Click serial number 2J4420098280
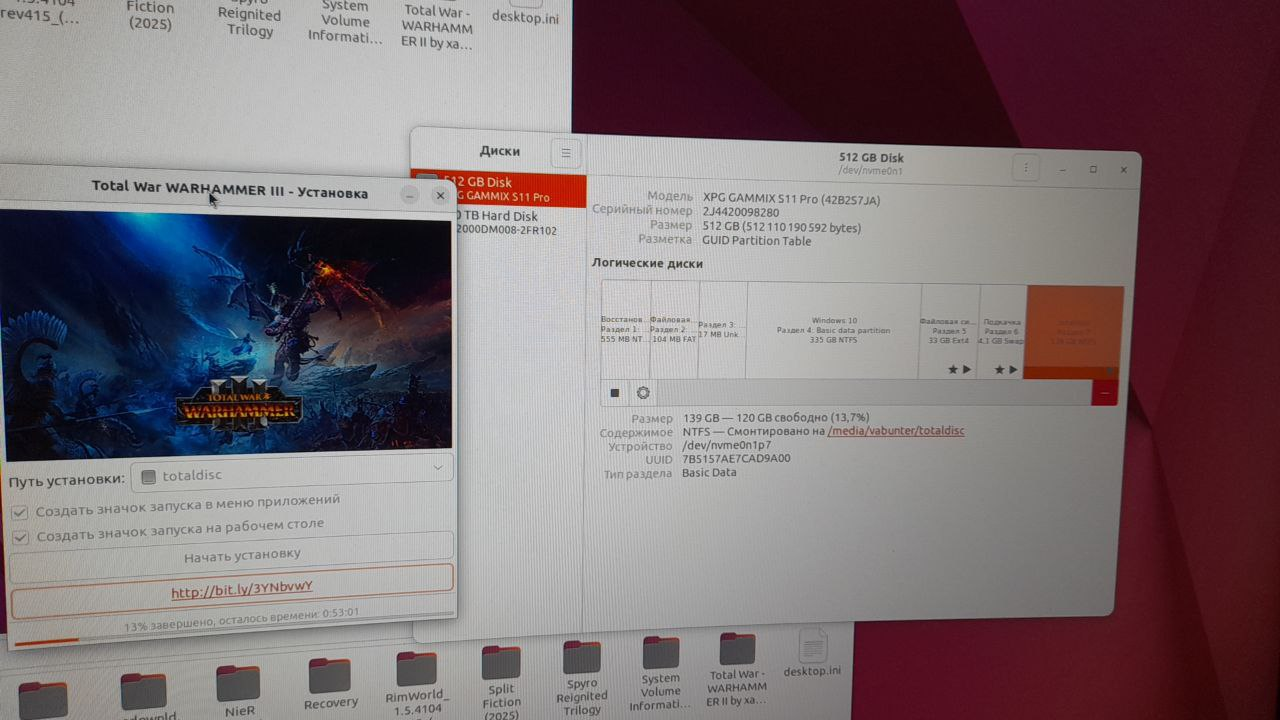1280x720 pixels. [741, 212]
